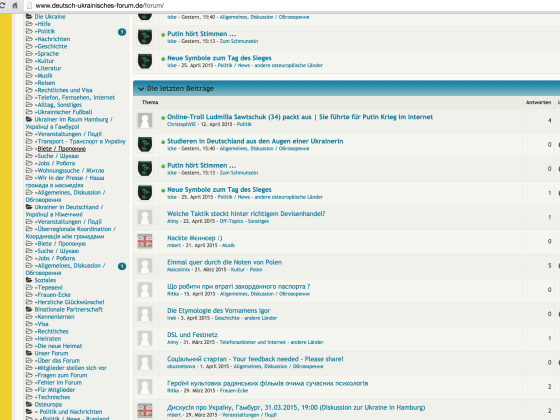Viewport: 560px width, 420px height.
Task: Sort by the Thema column header
Action: [150, 102]
